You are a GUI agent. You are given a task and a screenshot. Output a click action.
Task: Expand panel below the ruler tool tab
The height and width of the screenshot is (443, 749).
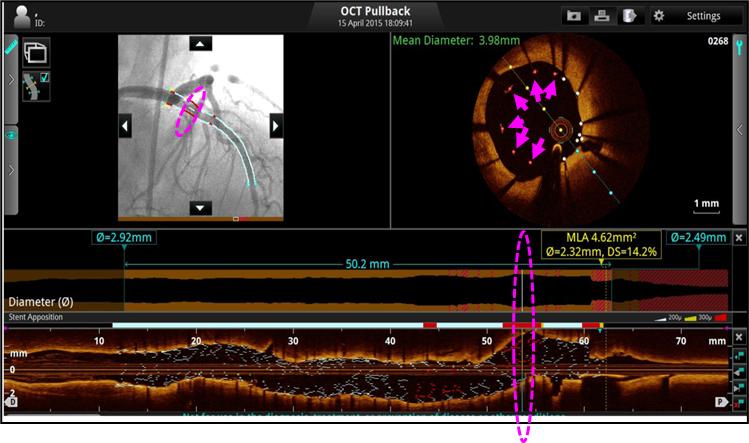(10, 79)
